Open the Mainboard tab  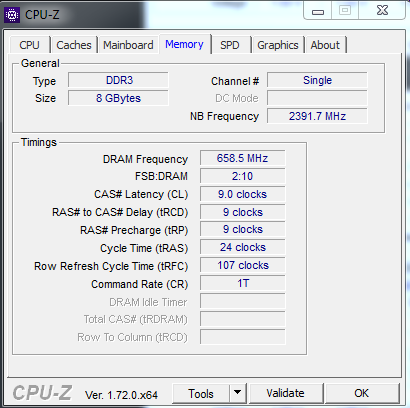[128, 45]
